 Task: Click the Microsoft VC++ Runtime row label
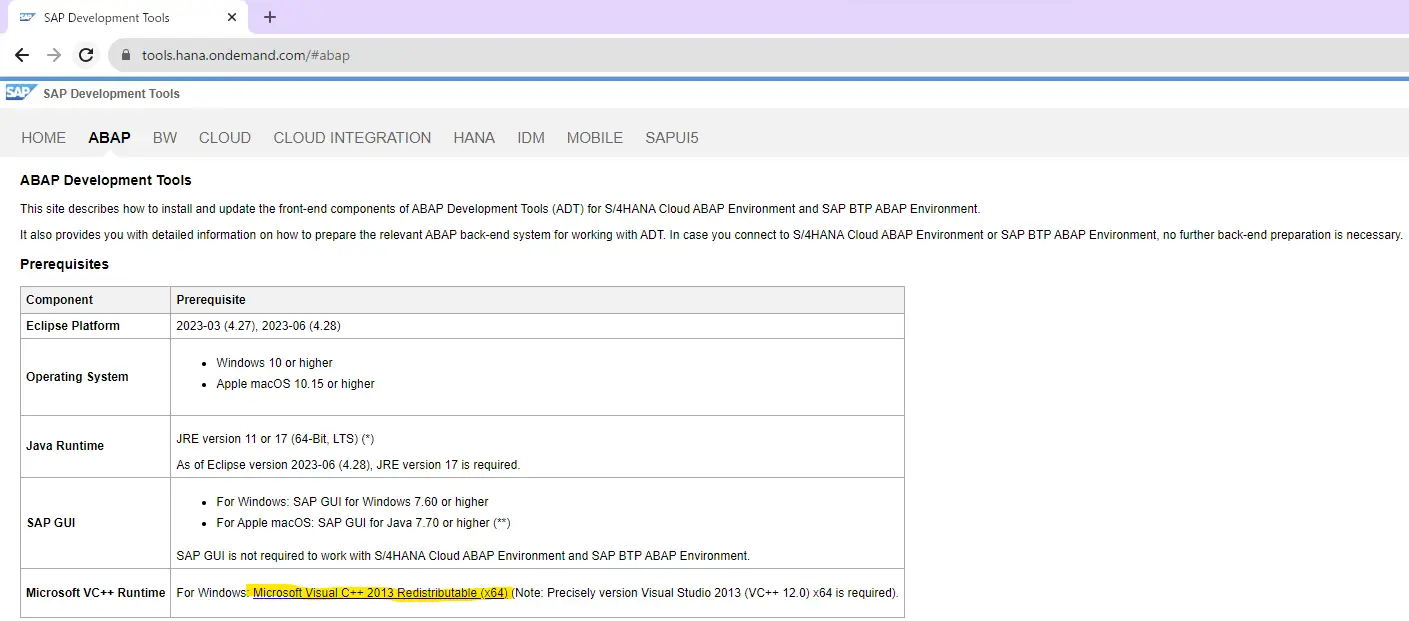[x=96, y=593]
